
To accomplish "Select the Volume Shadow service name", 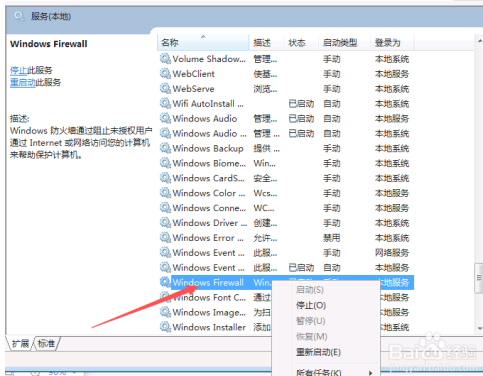I will (209, 59).
